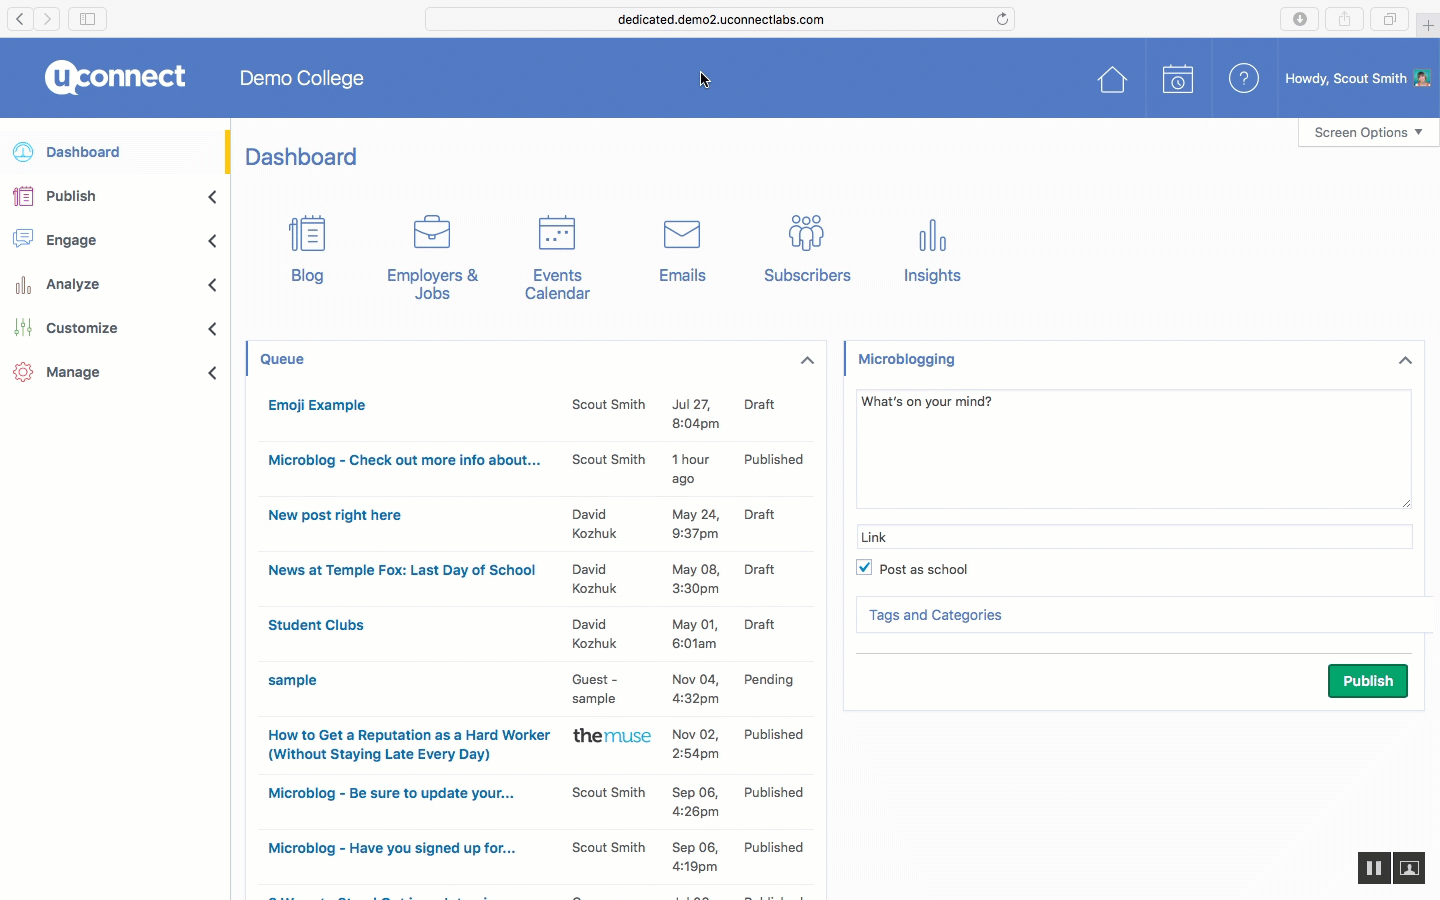Collapse the Microblogging panel
Image resolution: width=1440 pixels, height=900 pixels.
tap(1405, 360)
